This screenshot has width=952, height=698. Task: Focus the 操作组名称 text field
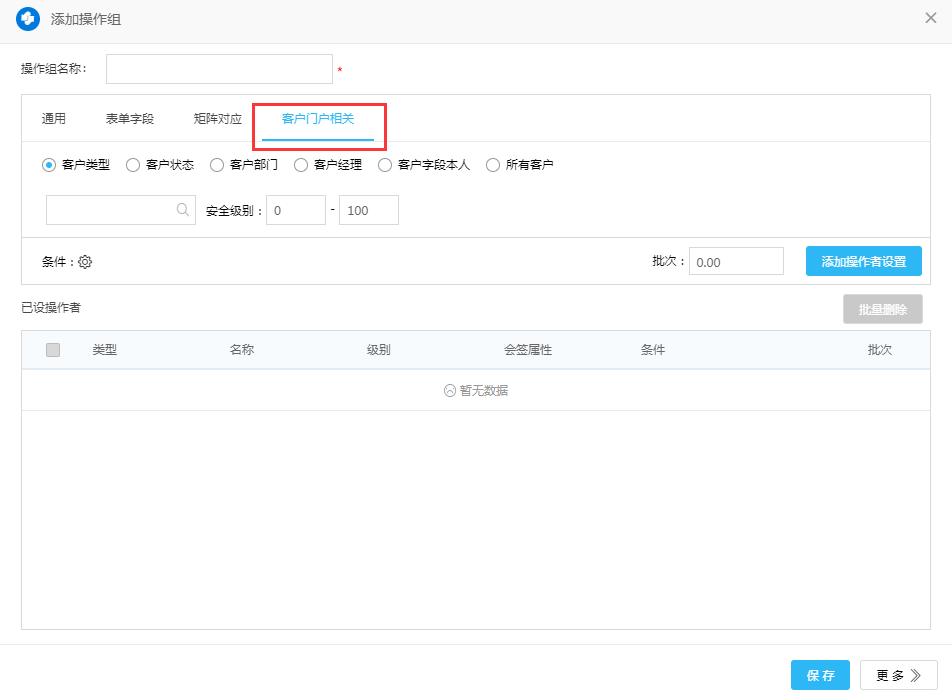coord(219,69)
